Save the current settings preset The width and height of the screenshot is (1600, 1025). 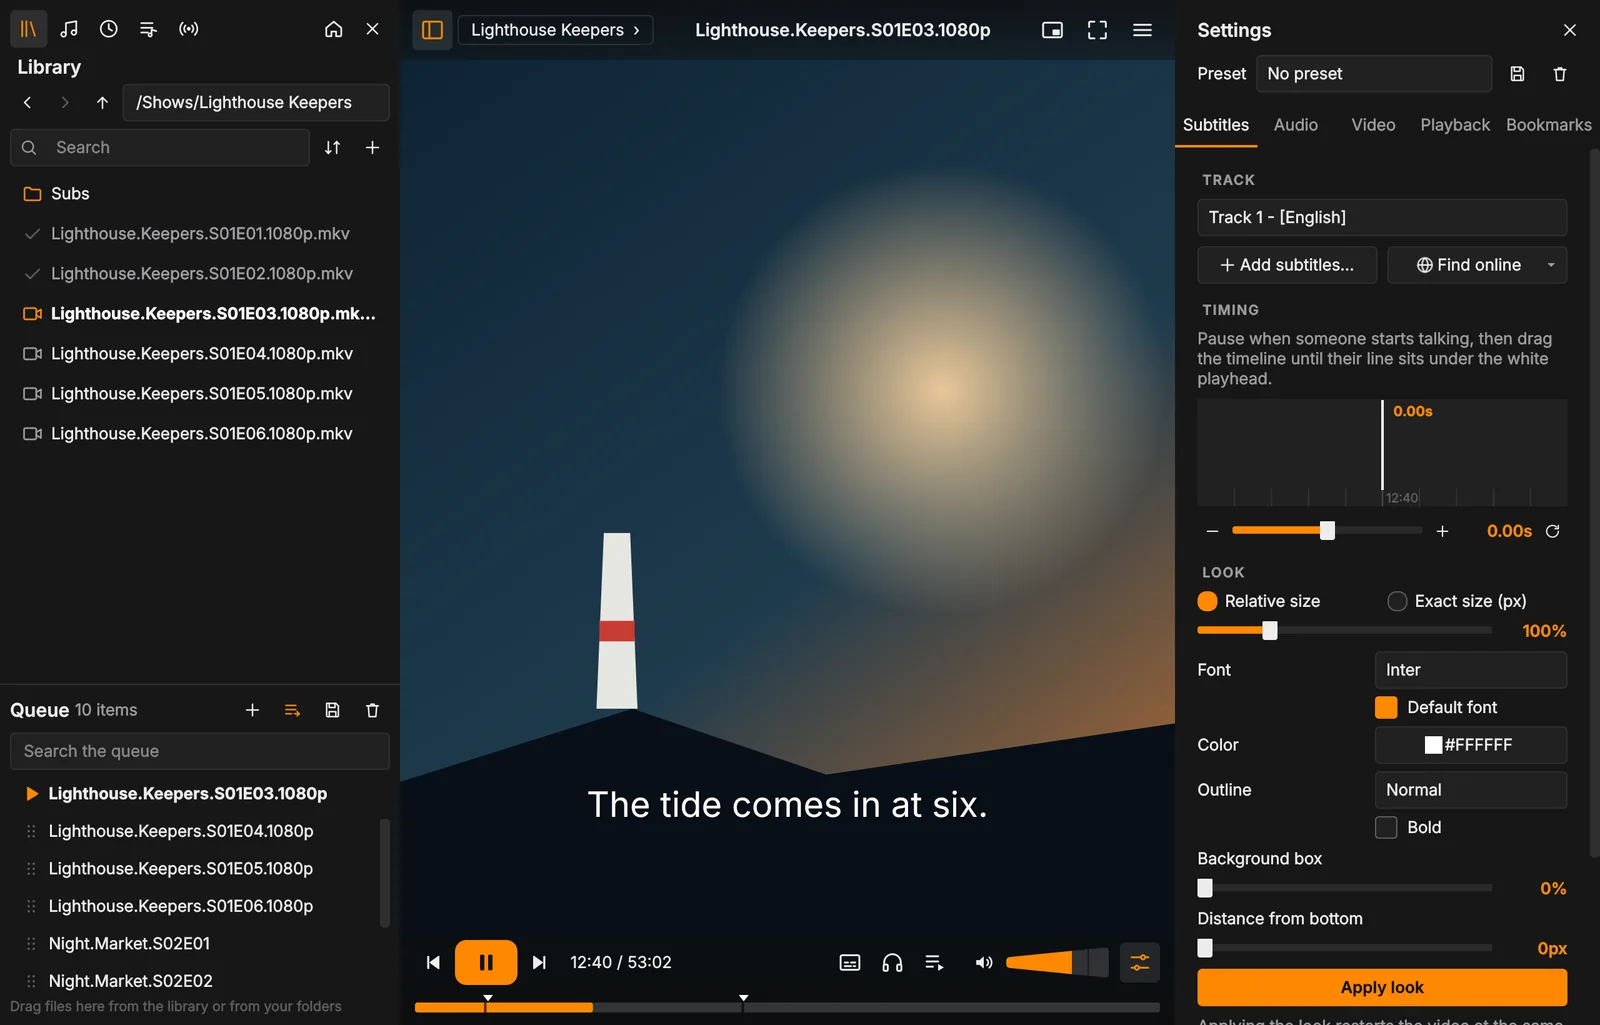pyautogui.click(x=1517, y=74)
